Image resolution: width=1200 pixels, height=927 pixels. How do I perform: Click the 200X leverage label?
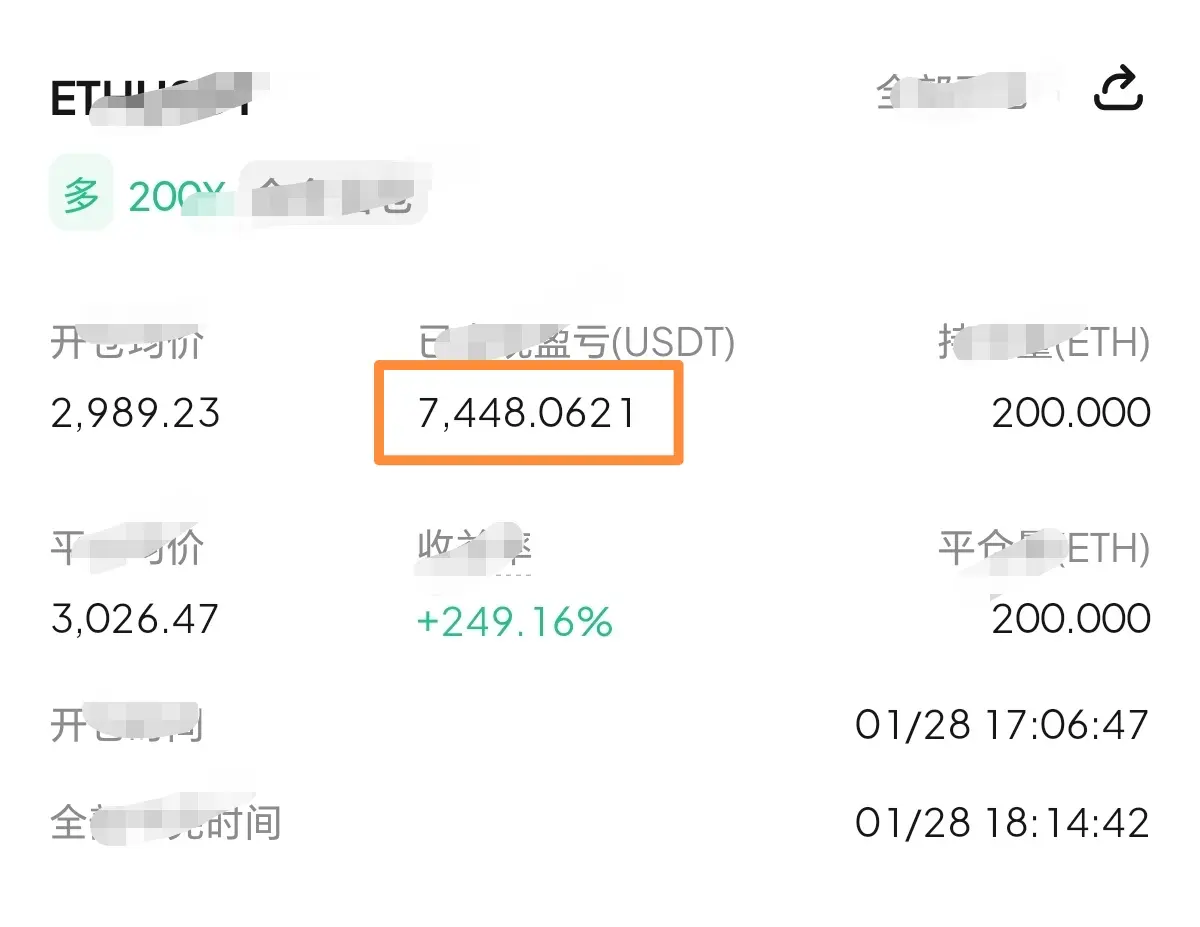tap(166, 198)
